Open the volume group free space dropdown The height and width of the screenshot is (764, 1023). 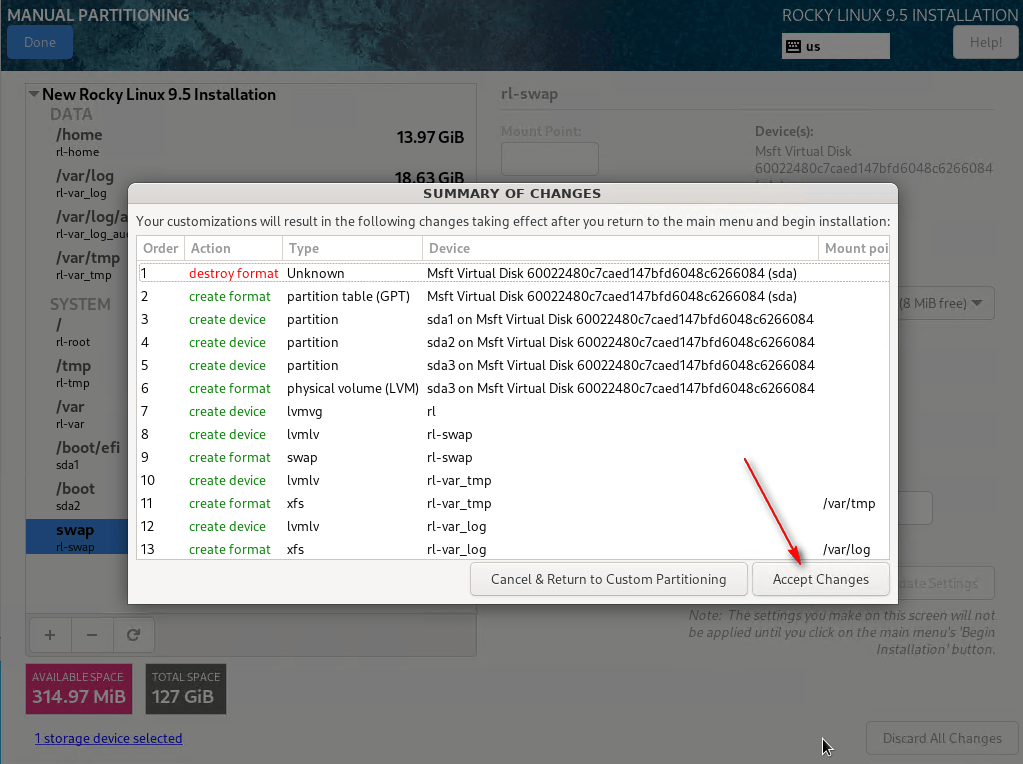click(x=944, y=303)
